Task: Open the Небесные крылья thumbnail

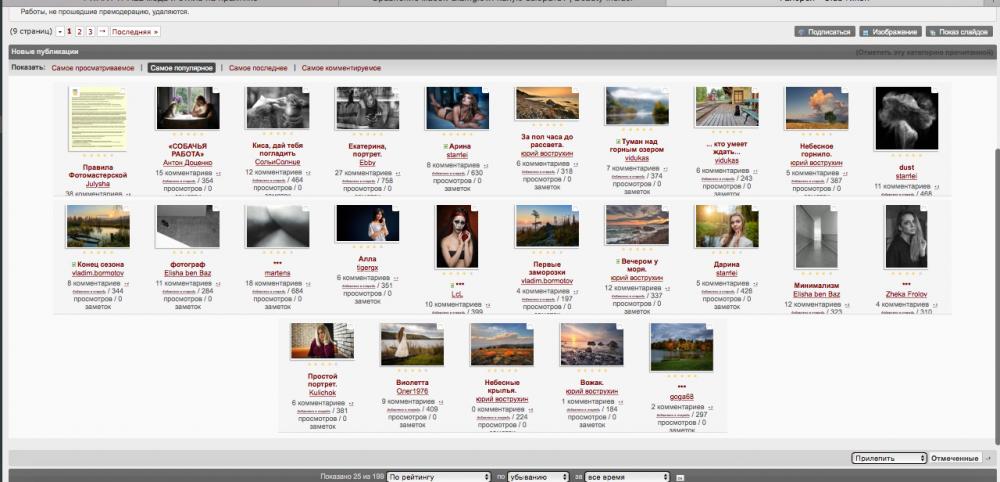Action: point(502,344)
